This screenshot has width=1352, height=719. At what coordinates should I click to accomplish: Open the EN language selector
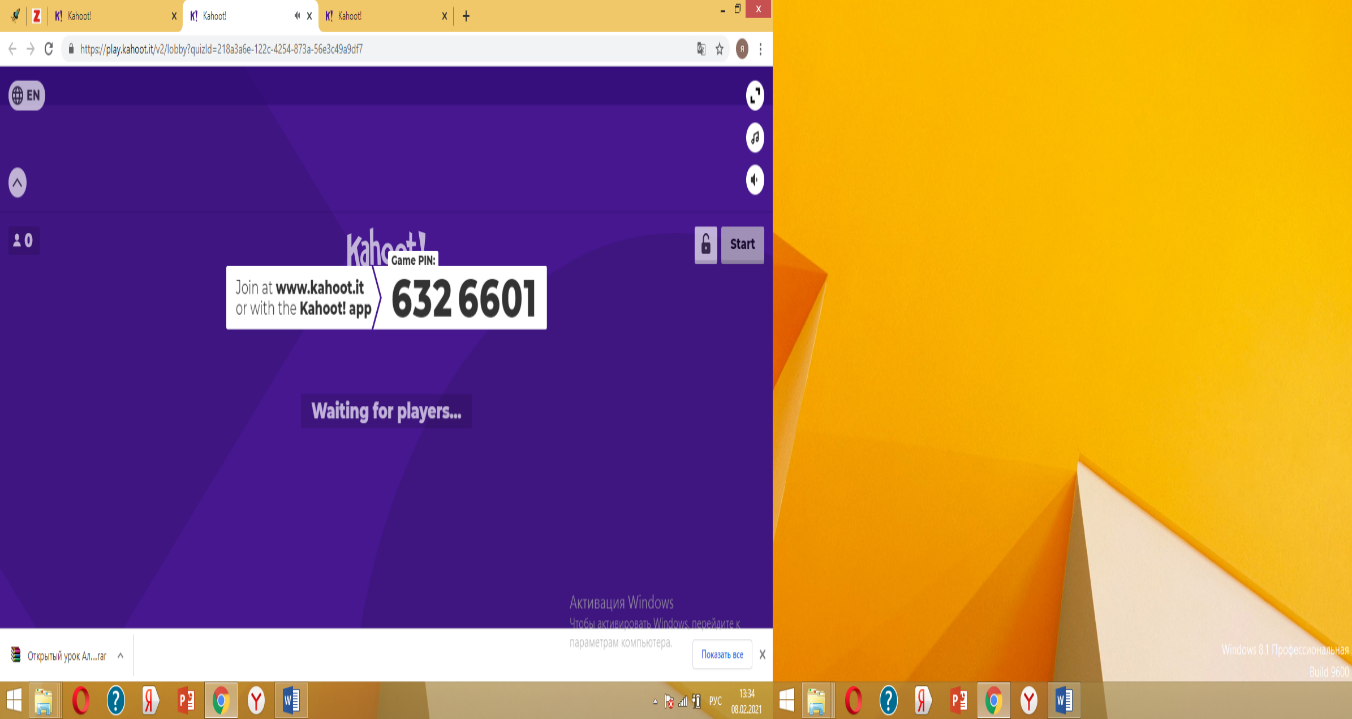coord(27,96)
